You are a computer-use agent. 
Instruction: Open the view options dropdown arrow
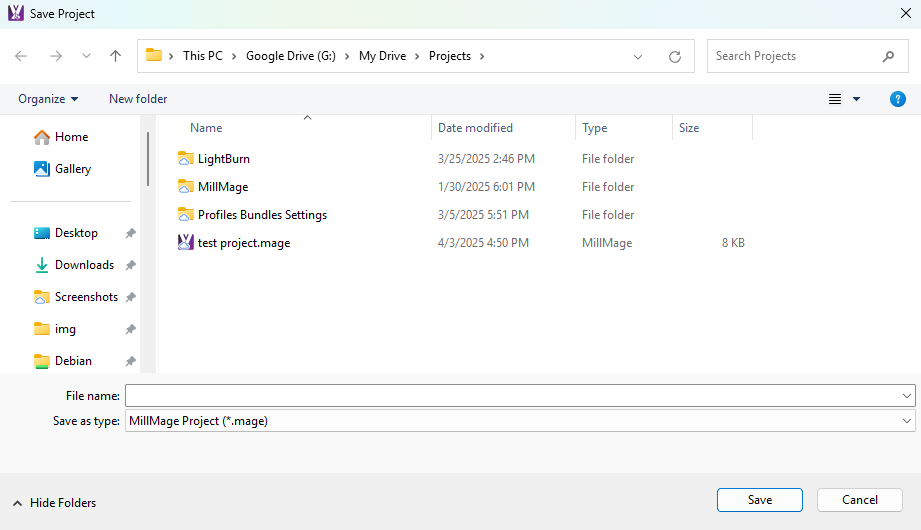[x=856, y=99]
